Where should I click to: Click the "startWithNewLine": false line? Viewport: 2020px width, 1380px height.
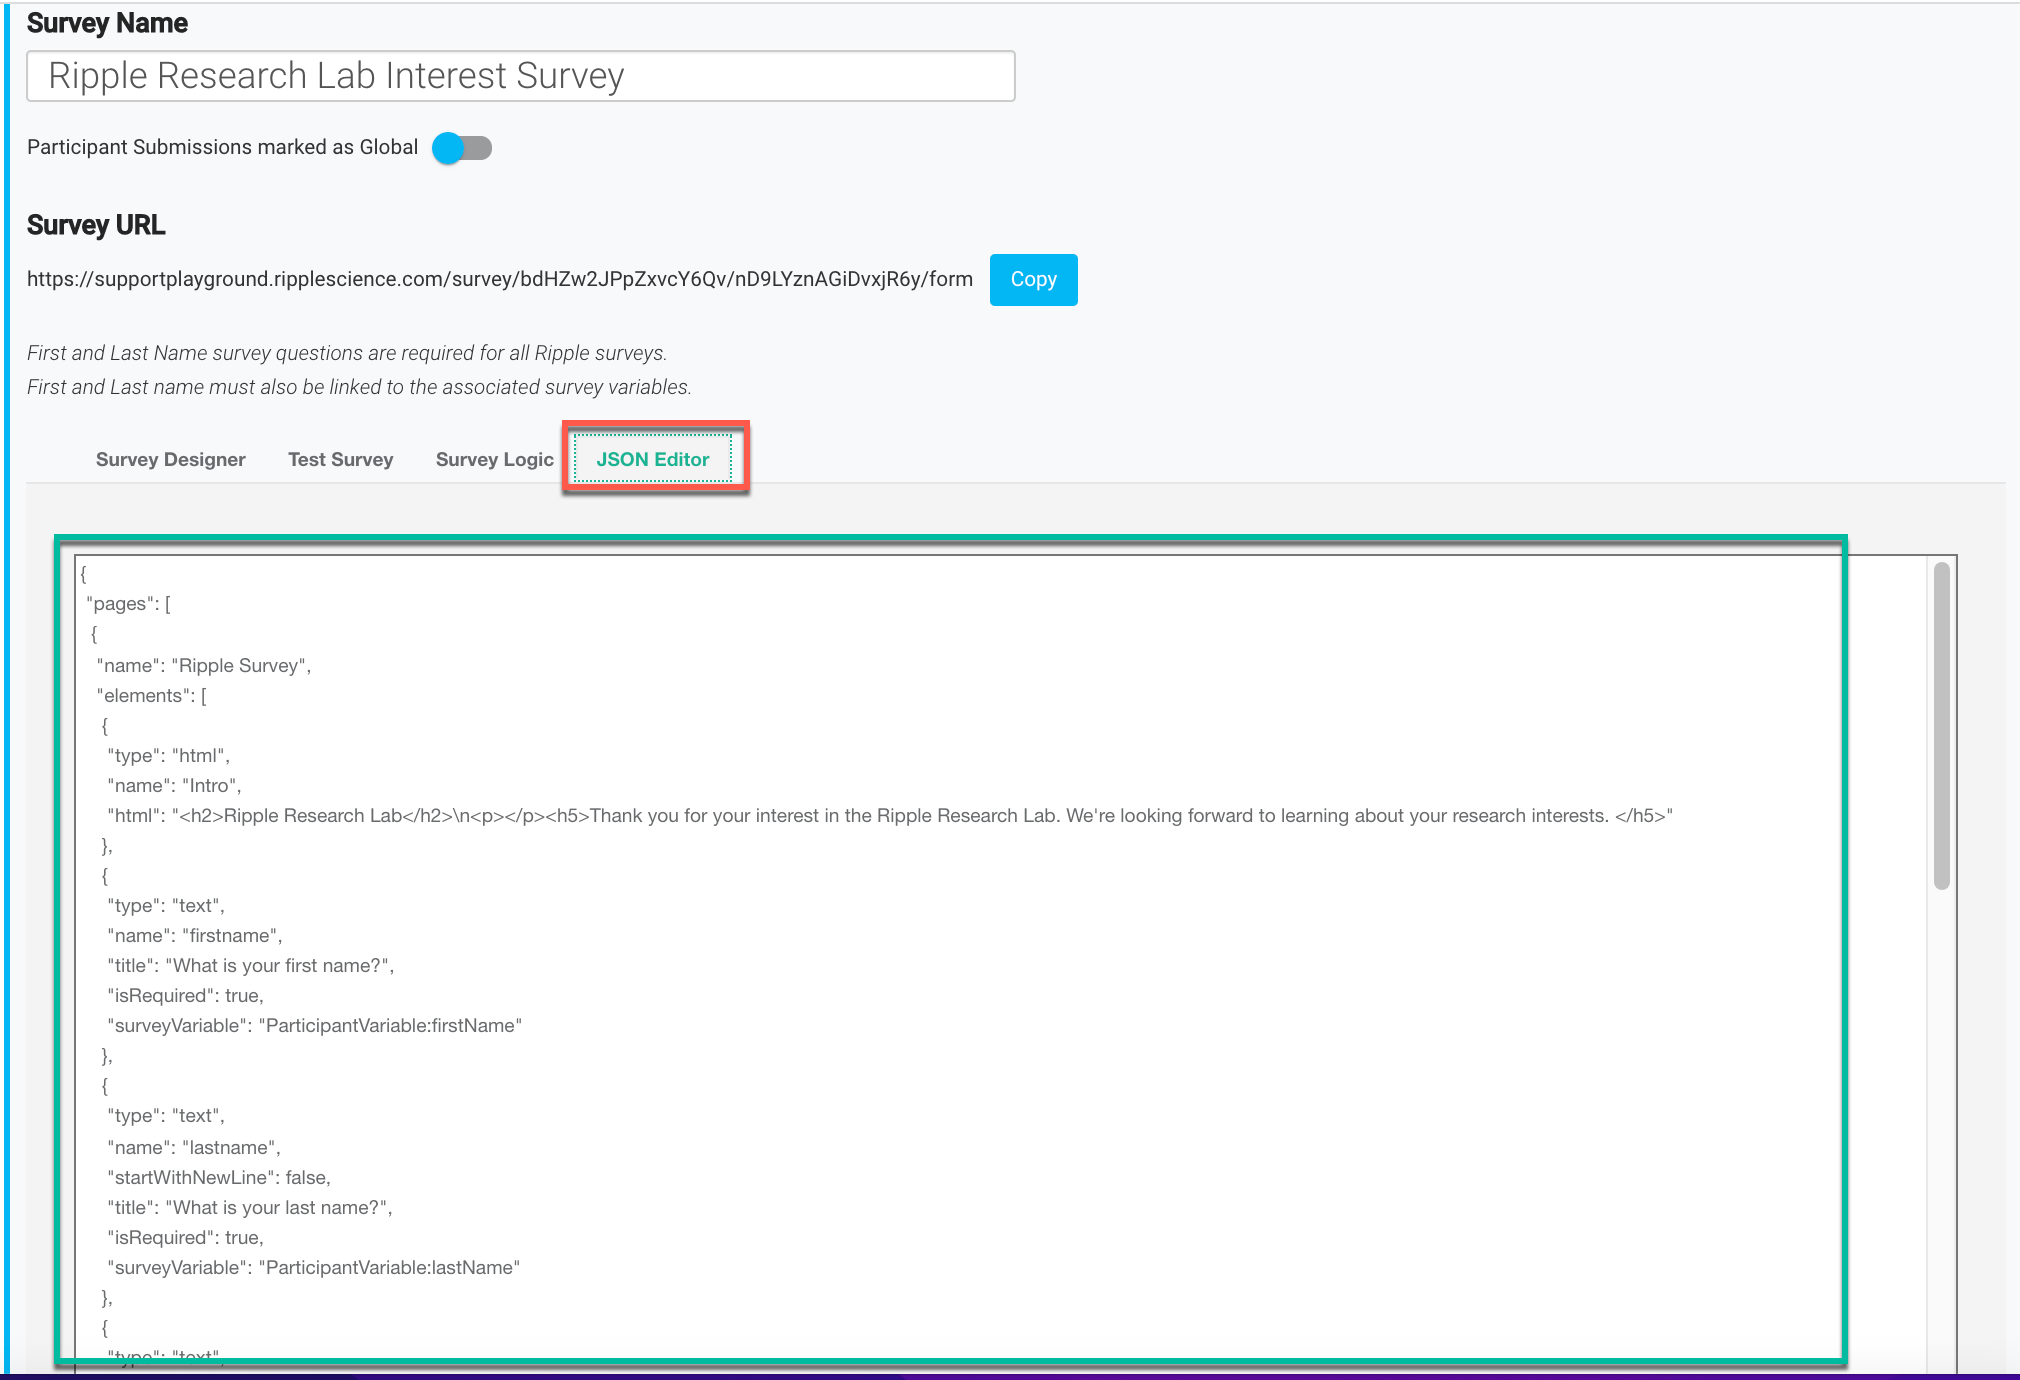(x=218, y=1178)
